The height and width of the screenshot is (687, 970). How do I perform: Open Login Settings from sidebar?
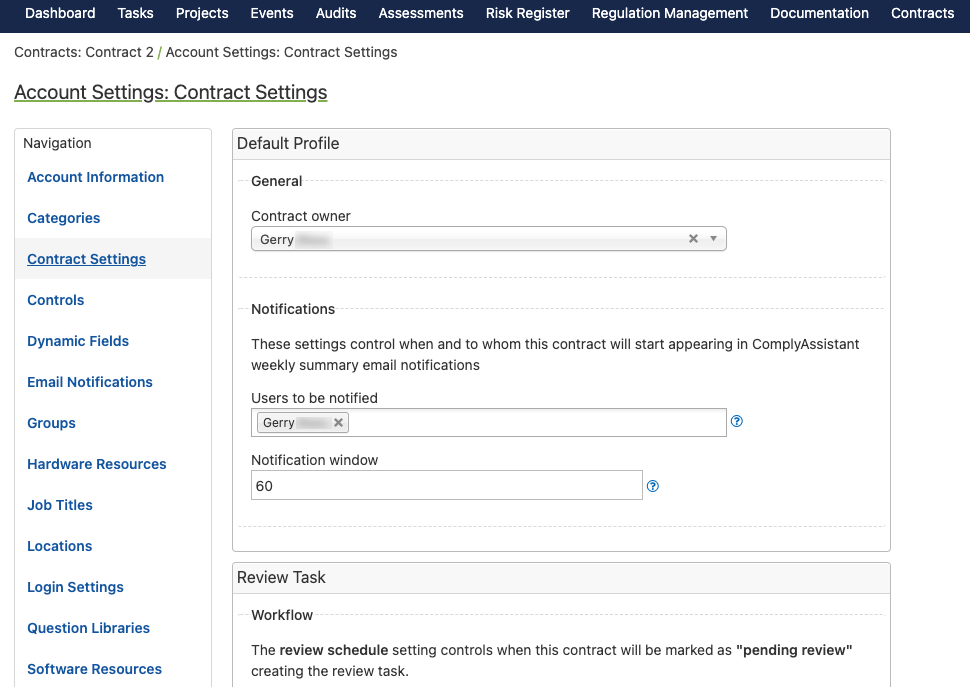pyautogui.click(x=75, y=587)
